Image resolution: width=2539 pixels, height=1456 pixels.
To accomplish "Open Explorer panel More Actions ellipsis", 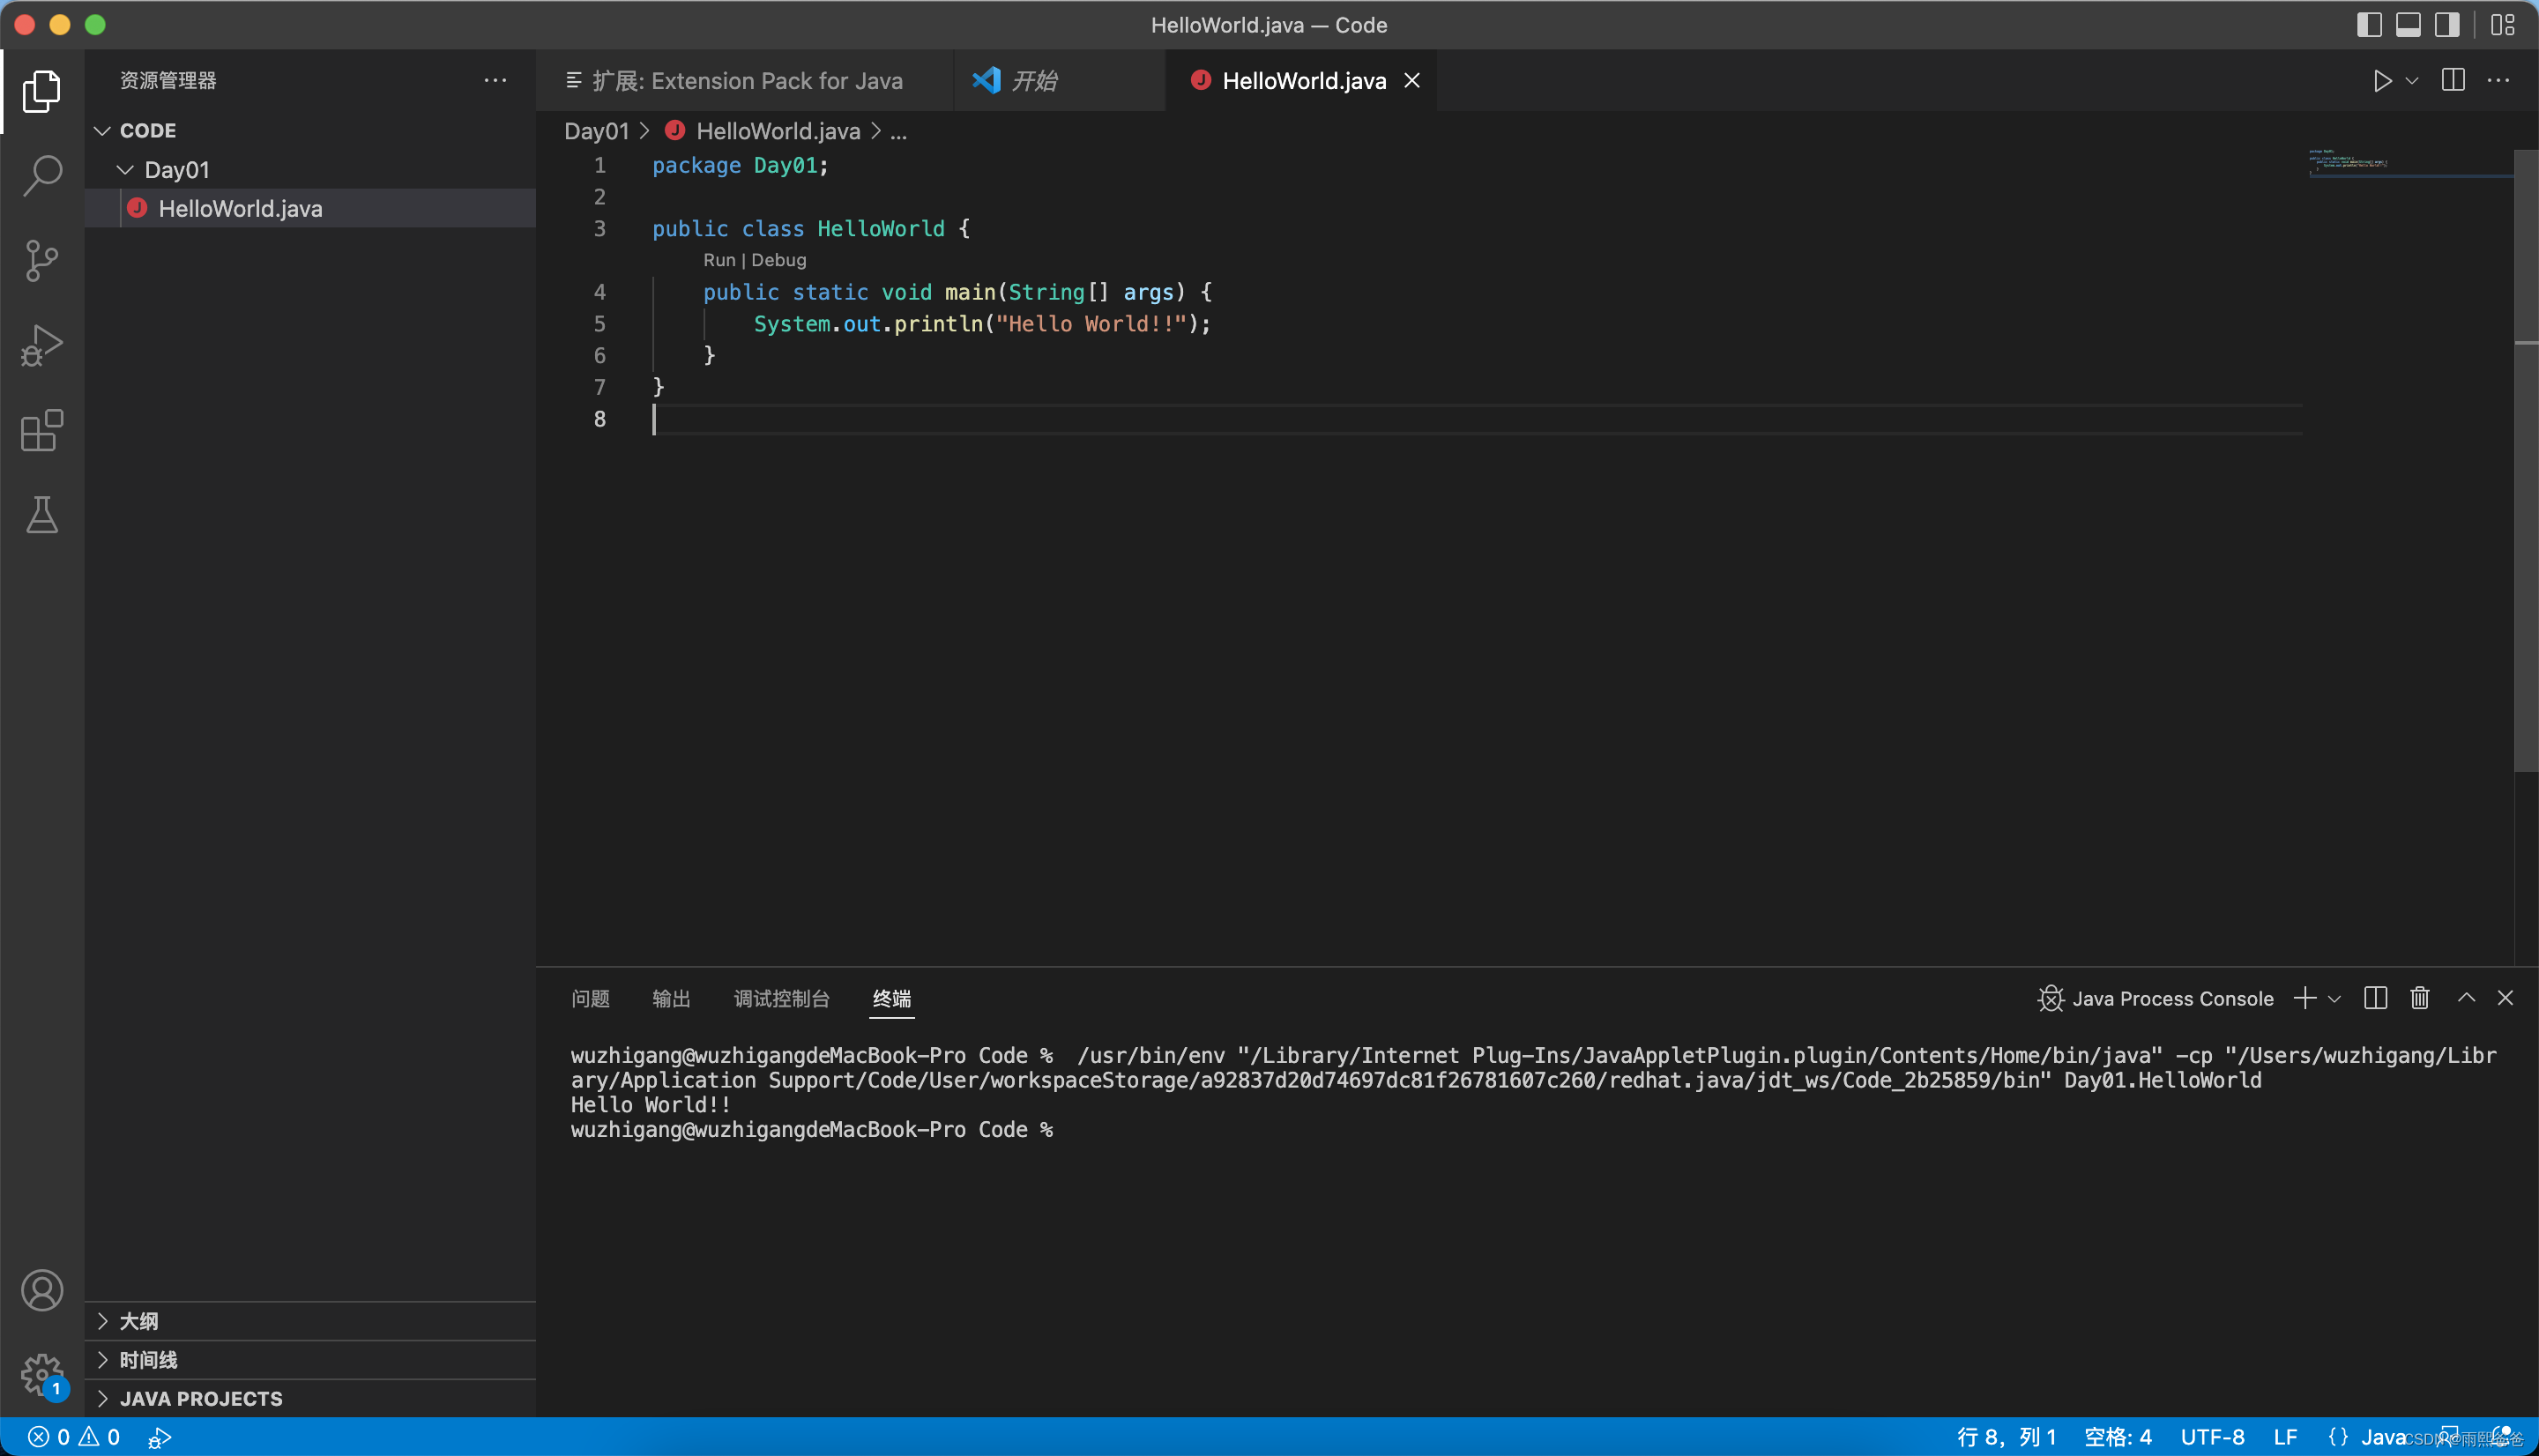I will pos(495,81).
